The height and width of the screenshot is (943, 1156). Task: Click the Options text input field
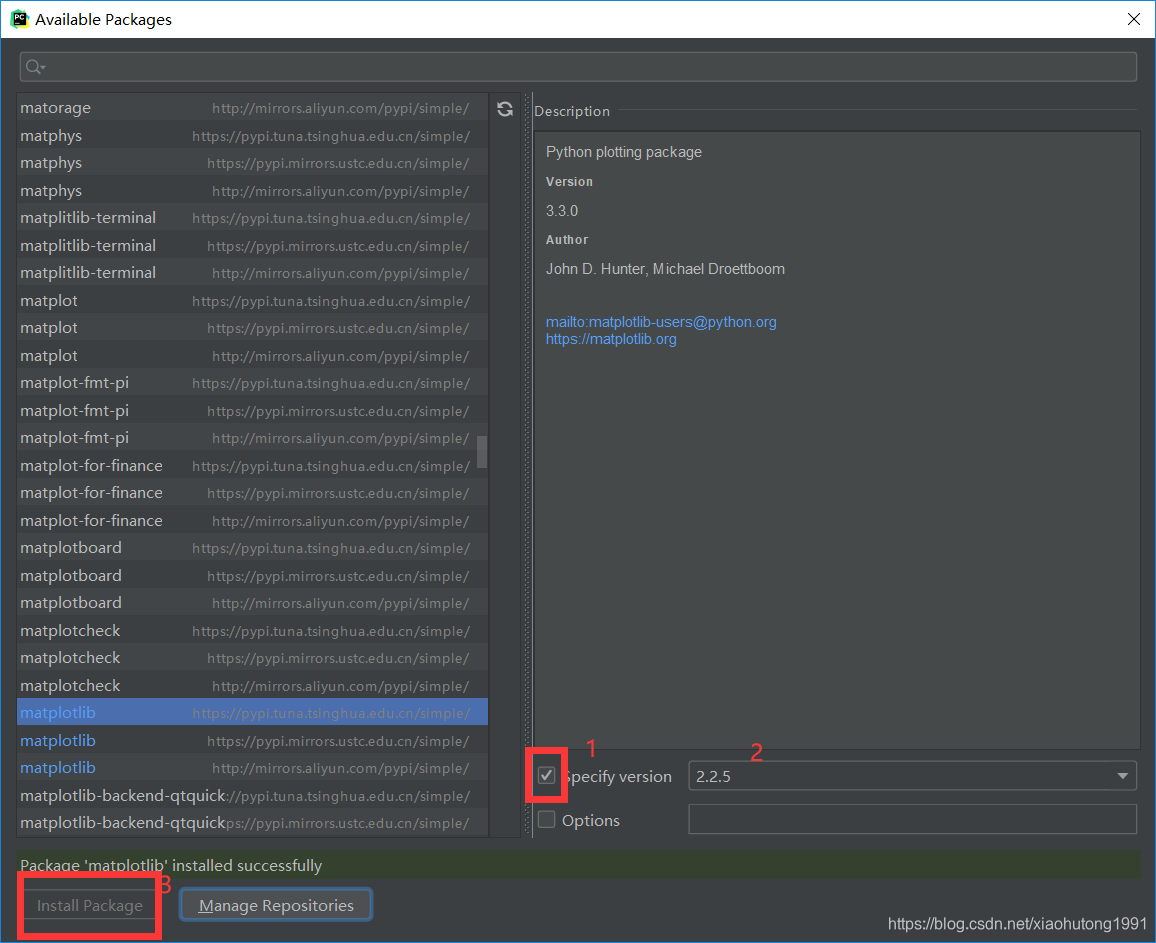point(912,819)
